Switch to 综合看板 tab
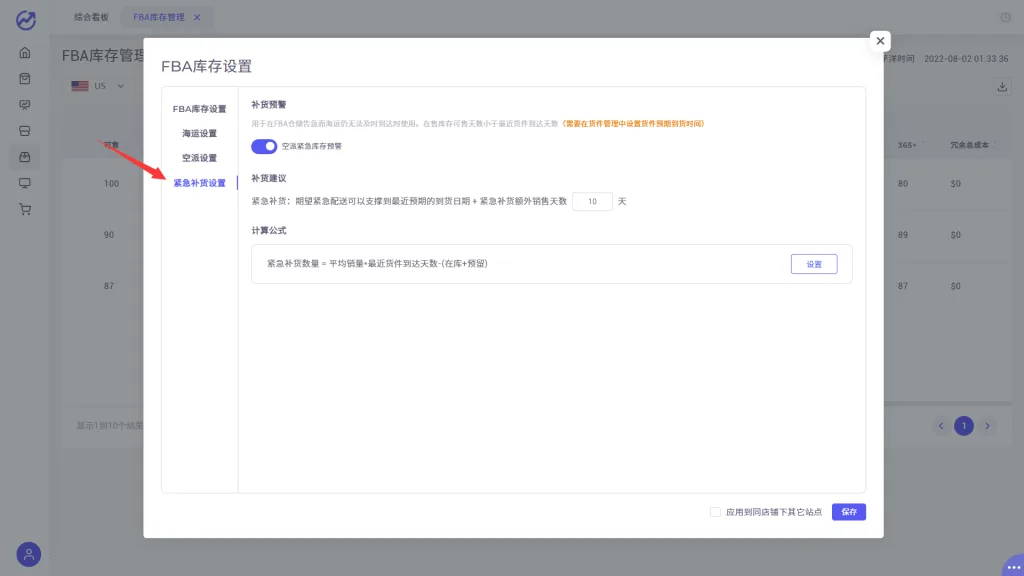Image resolution: width=1024 pixels, height=576 pixels. click(91, 18)
